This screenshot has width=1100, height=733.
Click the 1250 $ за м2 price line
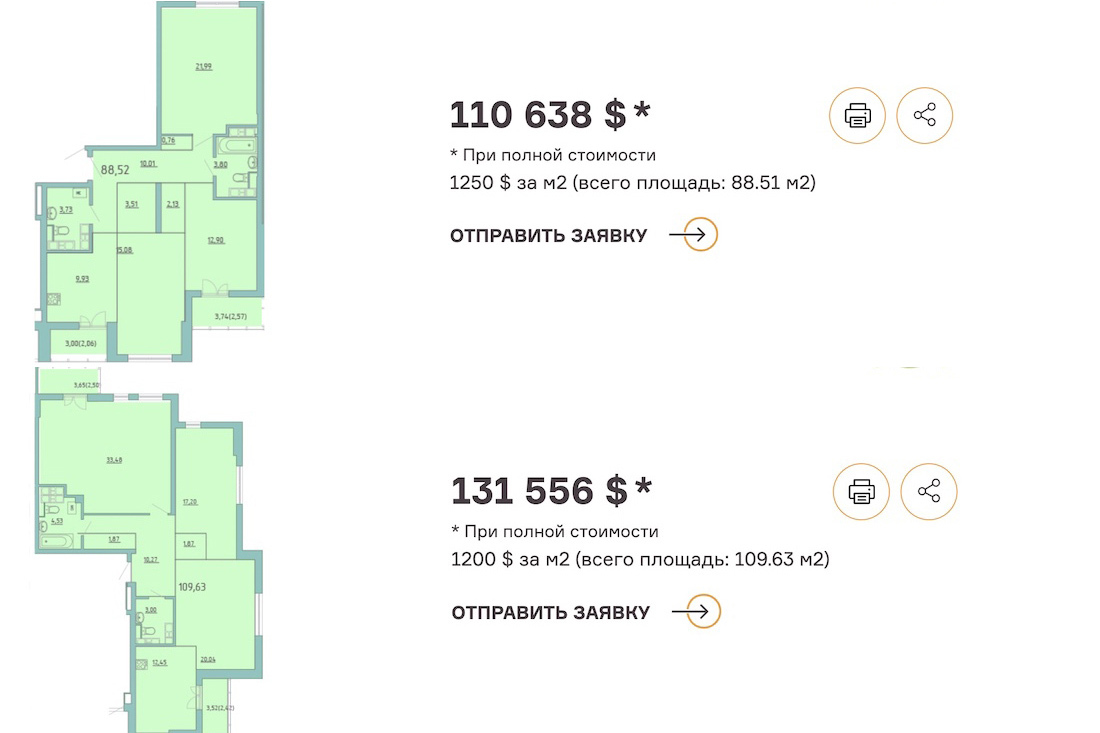click(633, 183)
